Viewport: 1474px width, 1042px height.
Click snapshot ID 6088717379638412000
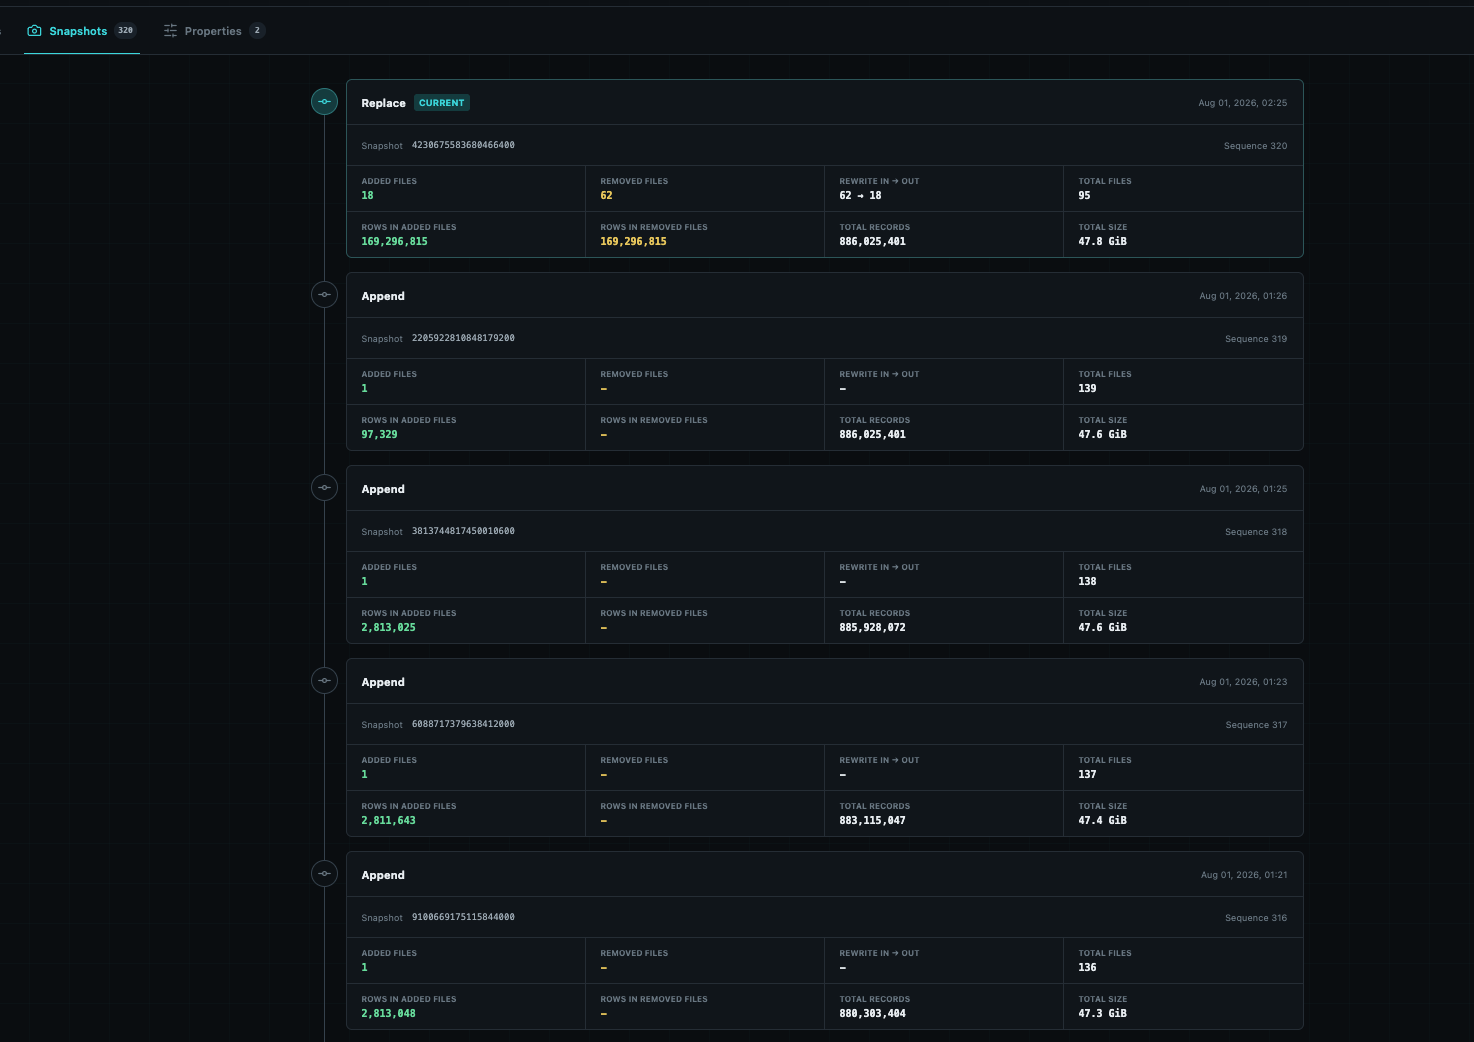coord(463,724)
